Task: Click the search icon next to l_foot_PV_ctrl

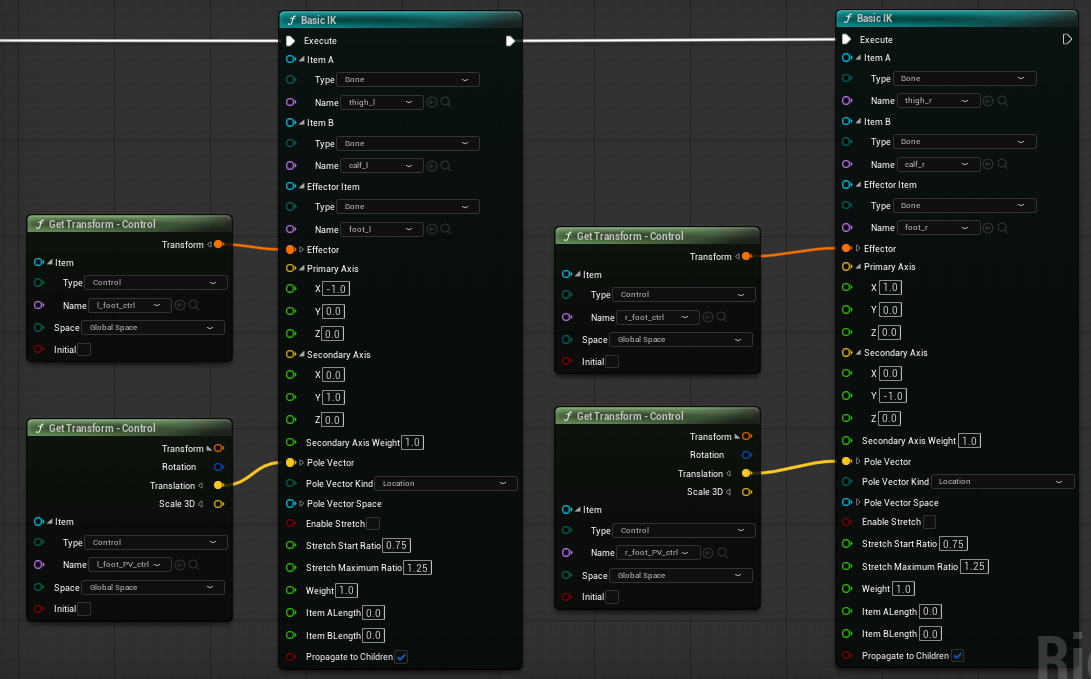Action: [194, 565]
